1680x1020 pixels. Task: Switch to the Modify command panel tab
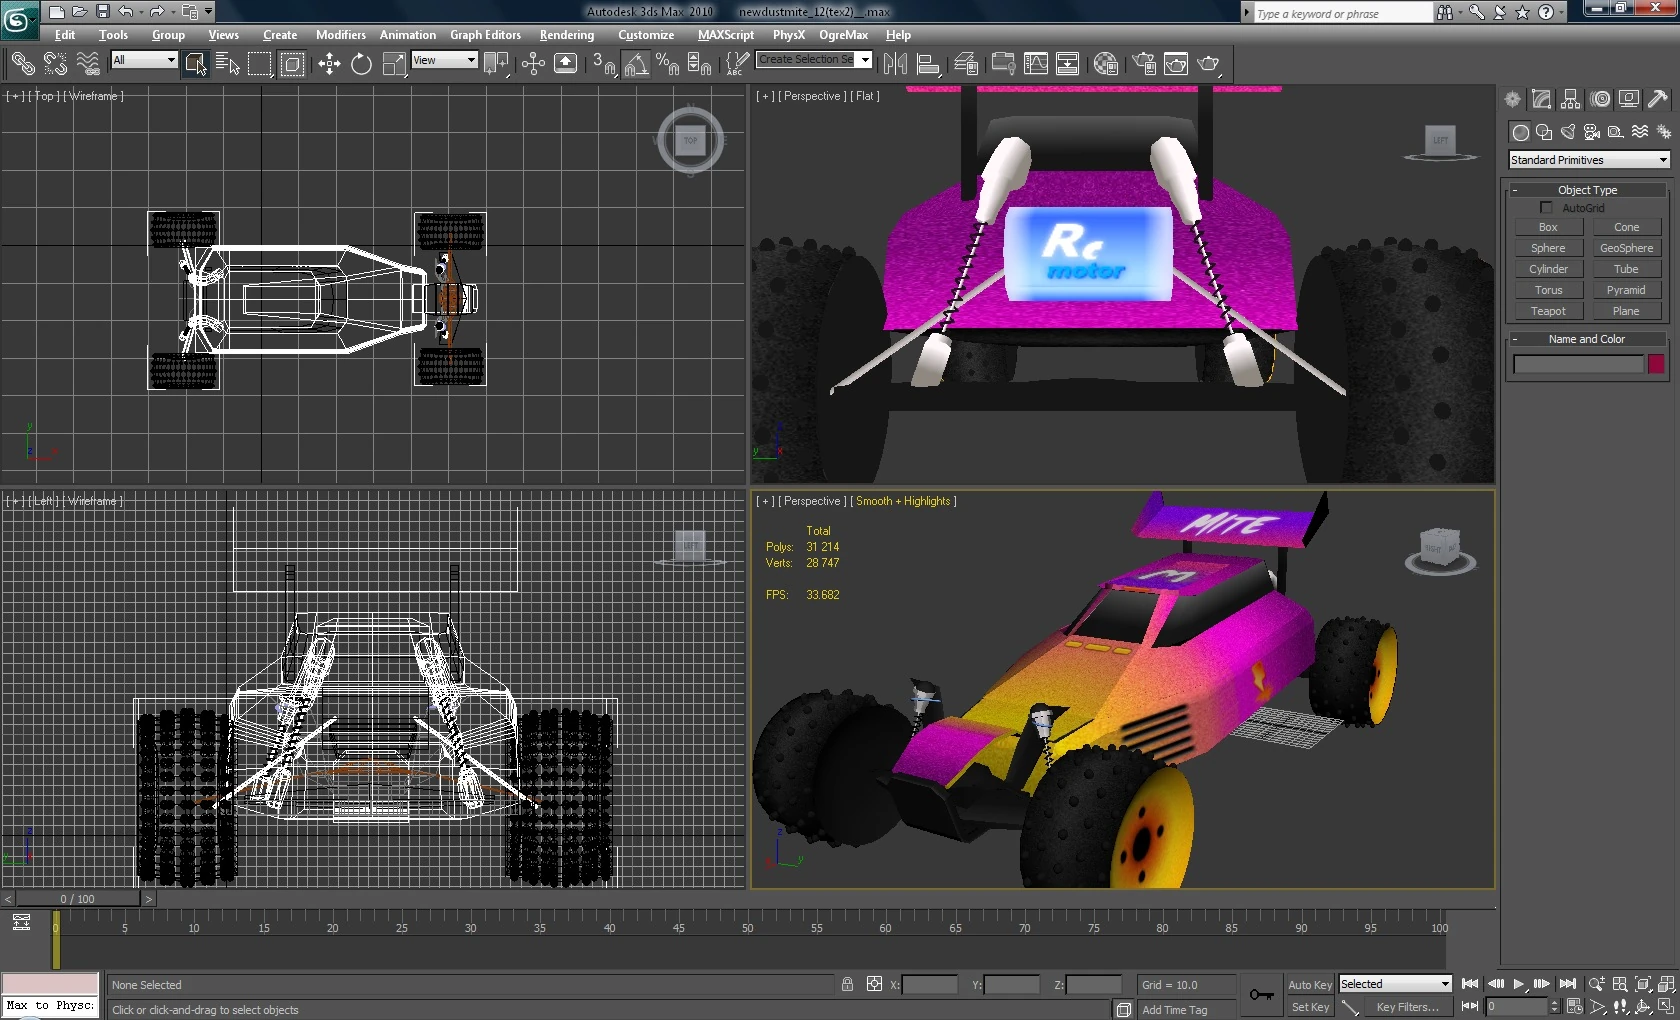(x=1541, y=99)
